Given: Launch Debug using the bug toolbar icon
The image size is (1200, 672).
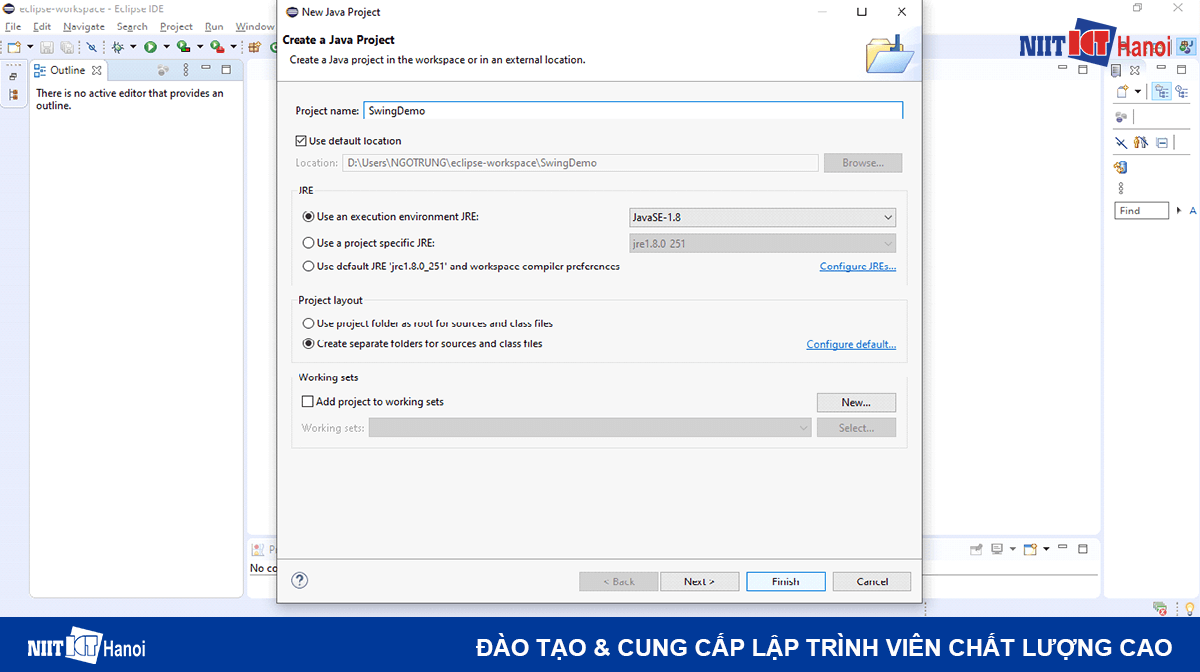Looking at the screenshot, I should coord(118,46).
